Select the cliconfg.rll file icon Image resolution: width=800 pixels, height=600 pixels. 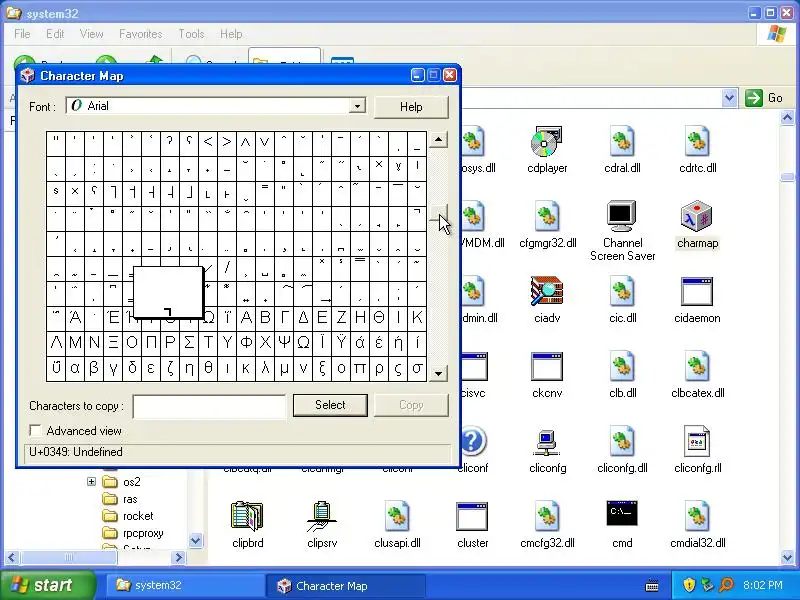[697, 442]
